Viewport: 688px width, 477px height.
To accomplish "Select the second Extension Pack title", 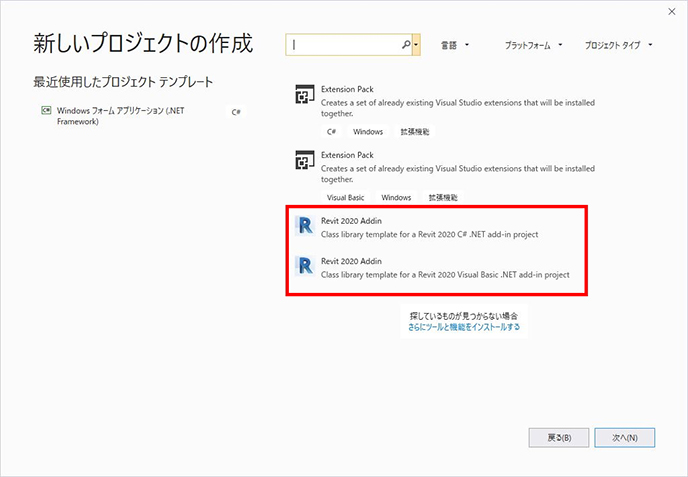I will coord(347,155).
